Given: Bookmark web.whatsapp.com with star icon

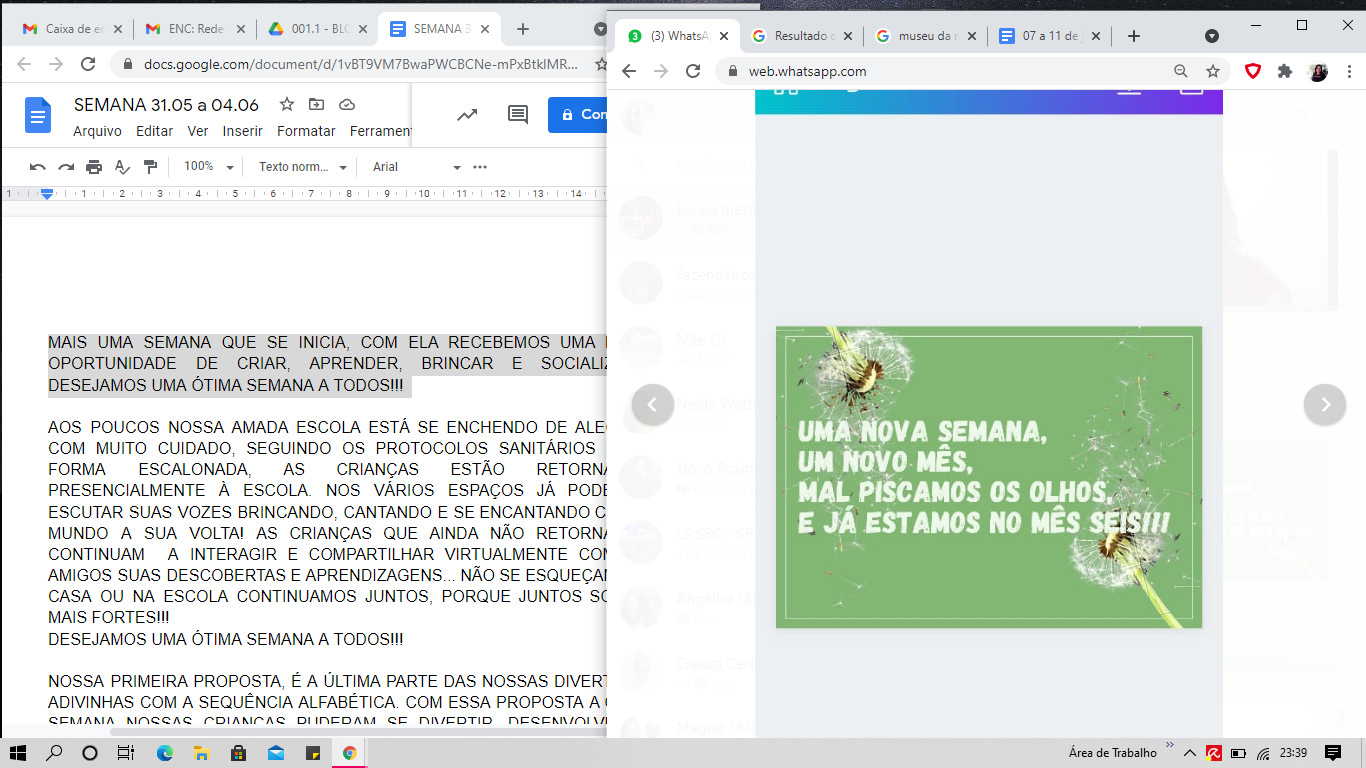Looking at the screenshot, I should [x=1213, y=71].
